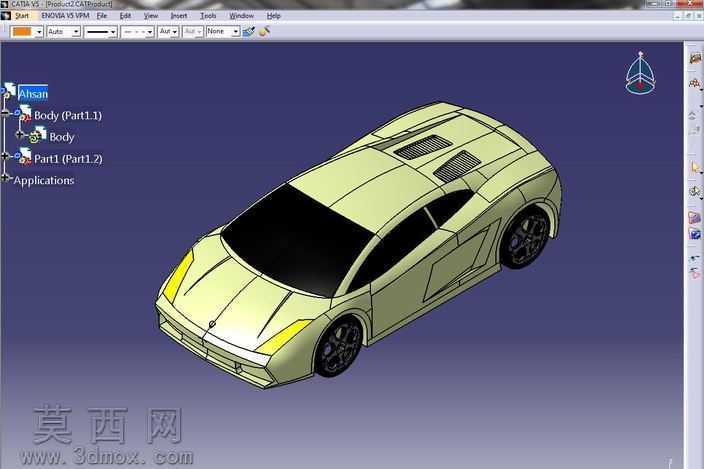
Task: Click the rear wheel of the car
Action: [526, 238]
